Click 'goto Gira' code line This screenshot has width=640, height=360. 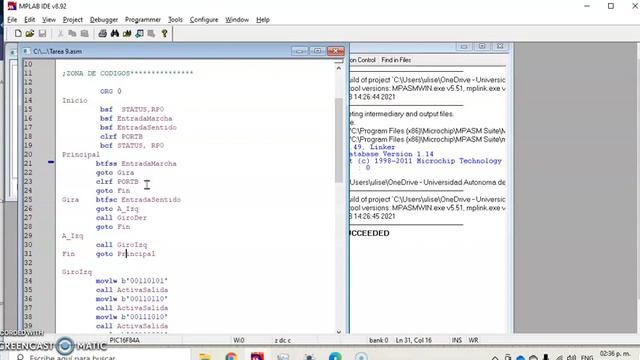115,173
